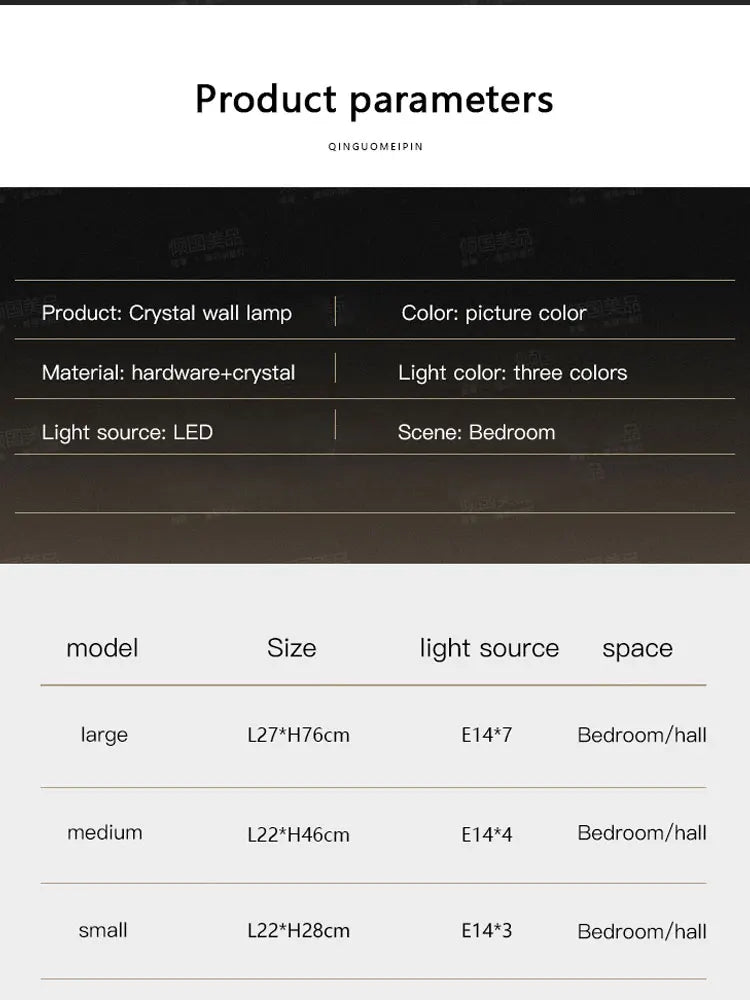
Task: Click the "Product parameters" heading
Action: (374, 99)
